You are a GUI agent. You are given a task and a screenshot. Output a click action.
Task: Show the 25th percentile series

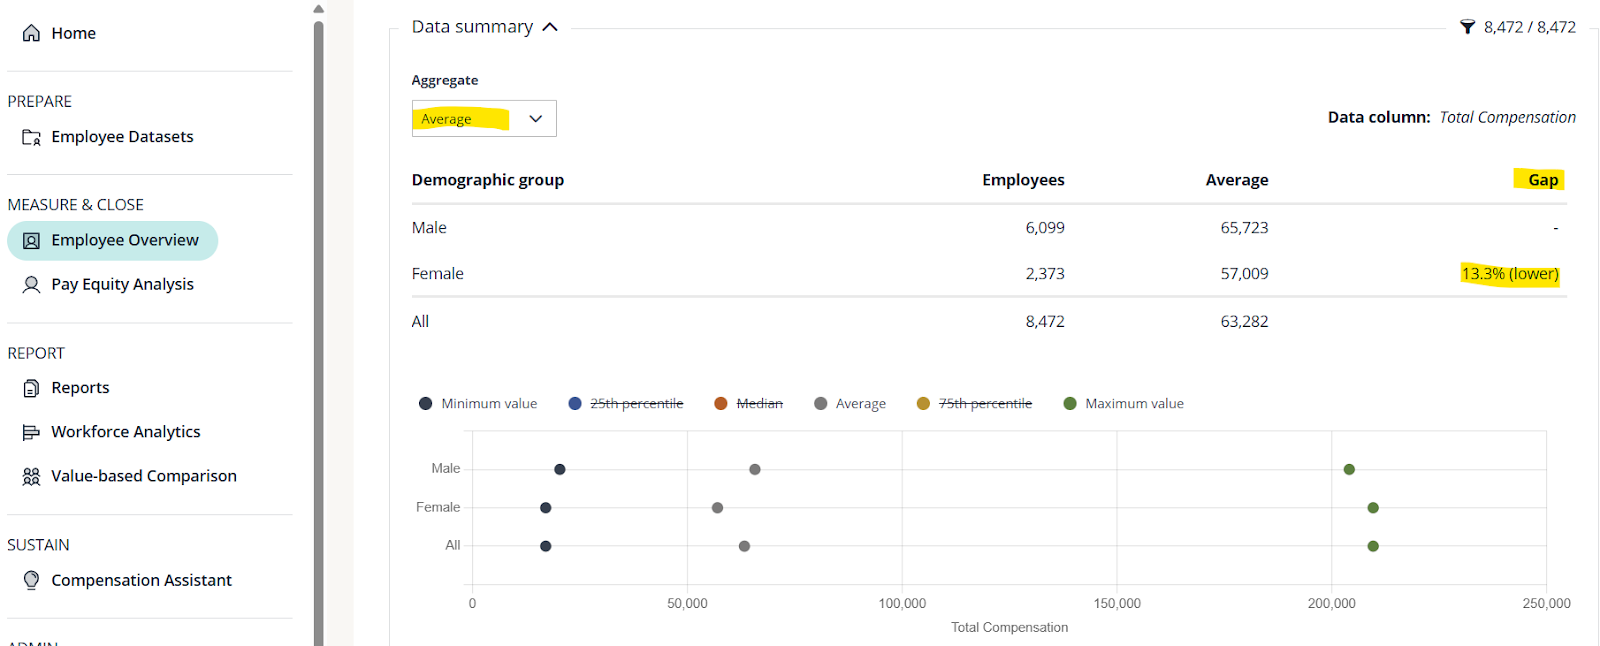(x=626, y=404)
